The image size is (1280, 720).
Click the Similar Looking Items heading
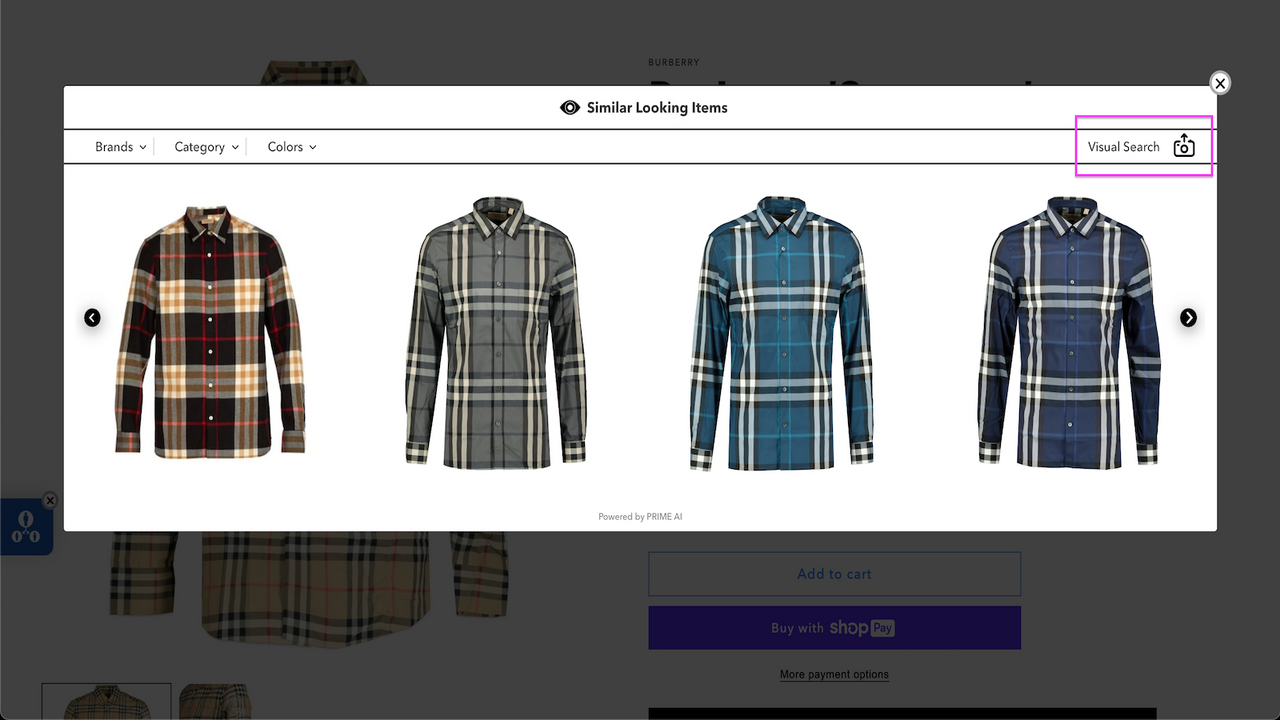[657, 108]
